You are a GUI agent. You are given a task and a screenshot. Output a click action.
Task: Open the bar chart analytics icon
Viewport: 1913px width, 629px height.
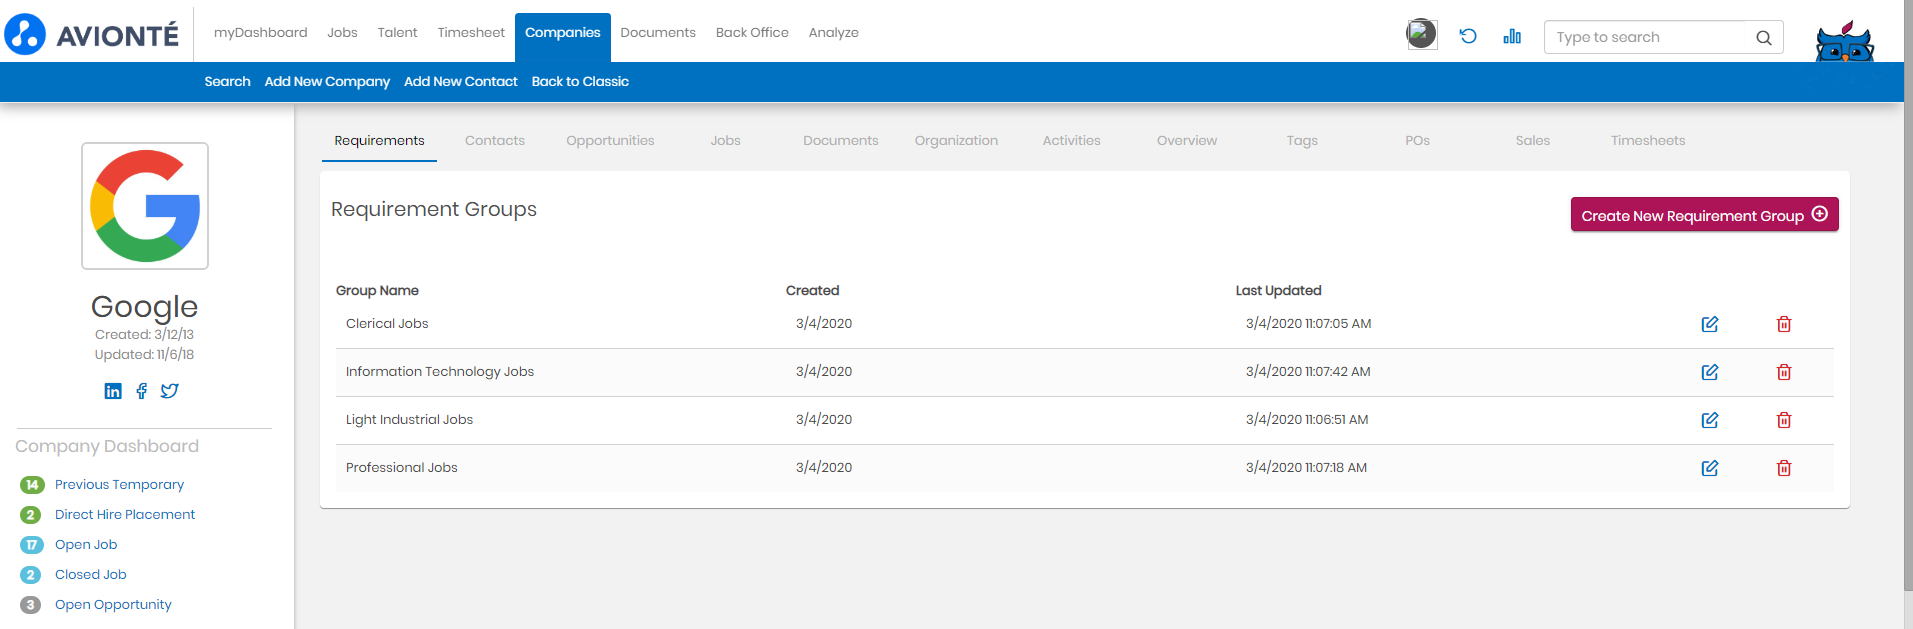pos(1511,36)
